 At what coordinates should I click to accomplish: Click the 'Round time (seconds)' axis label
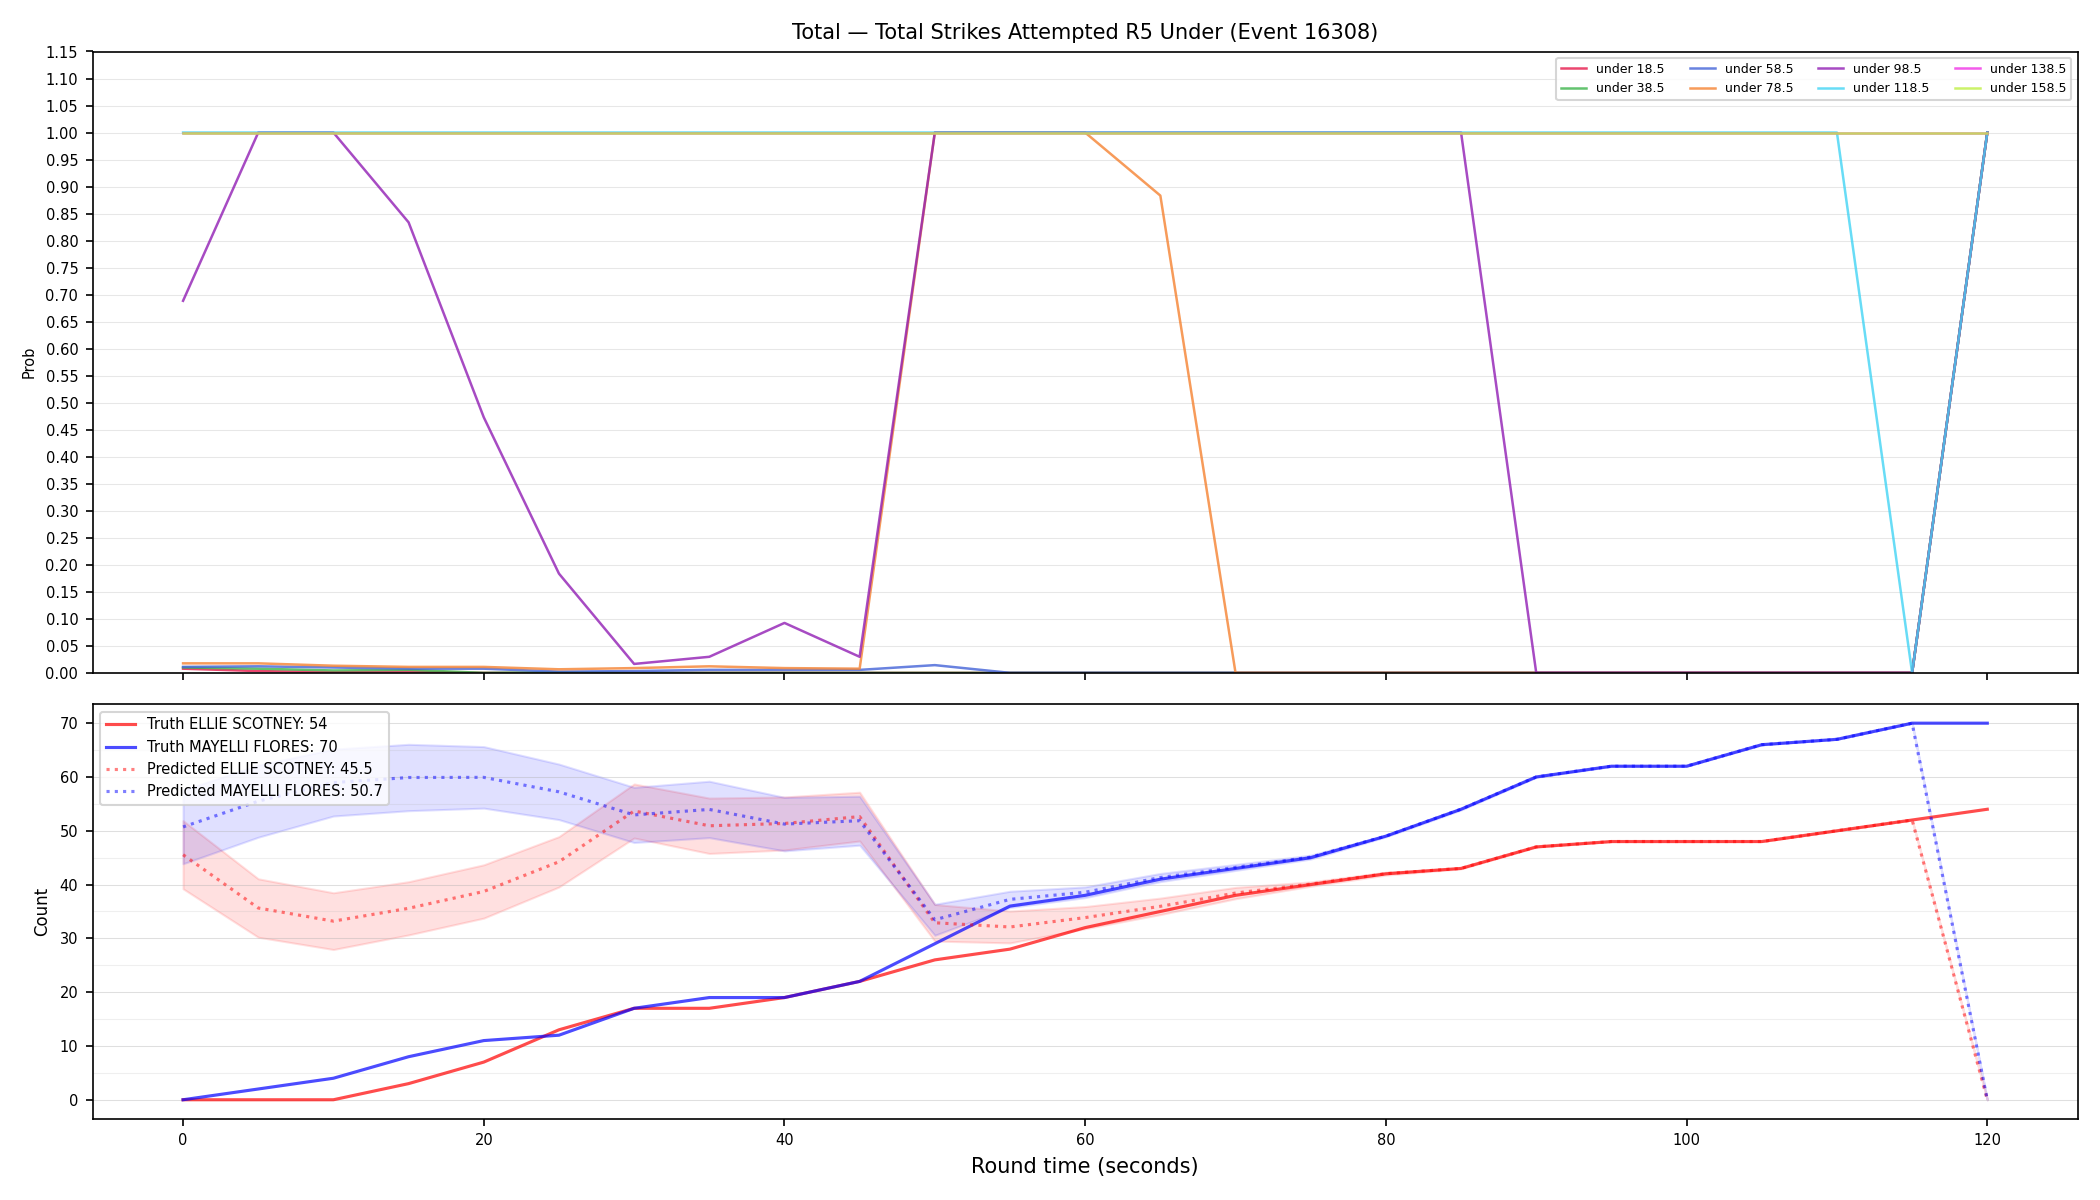coord(1084,1166)
